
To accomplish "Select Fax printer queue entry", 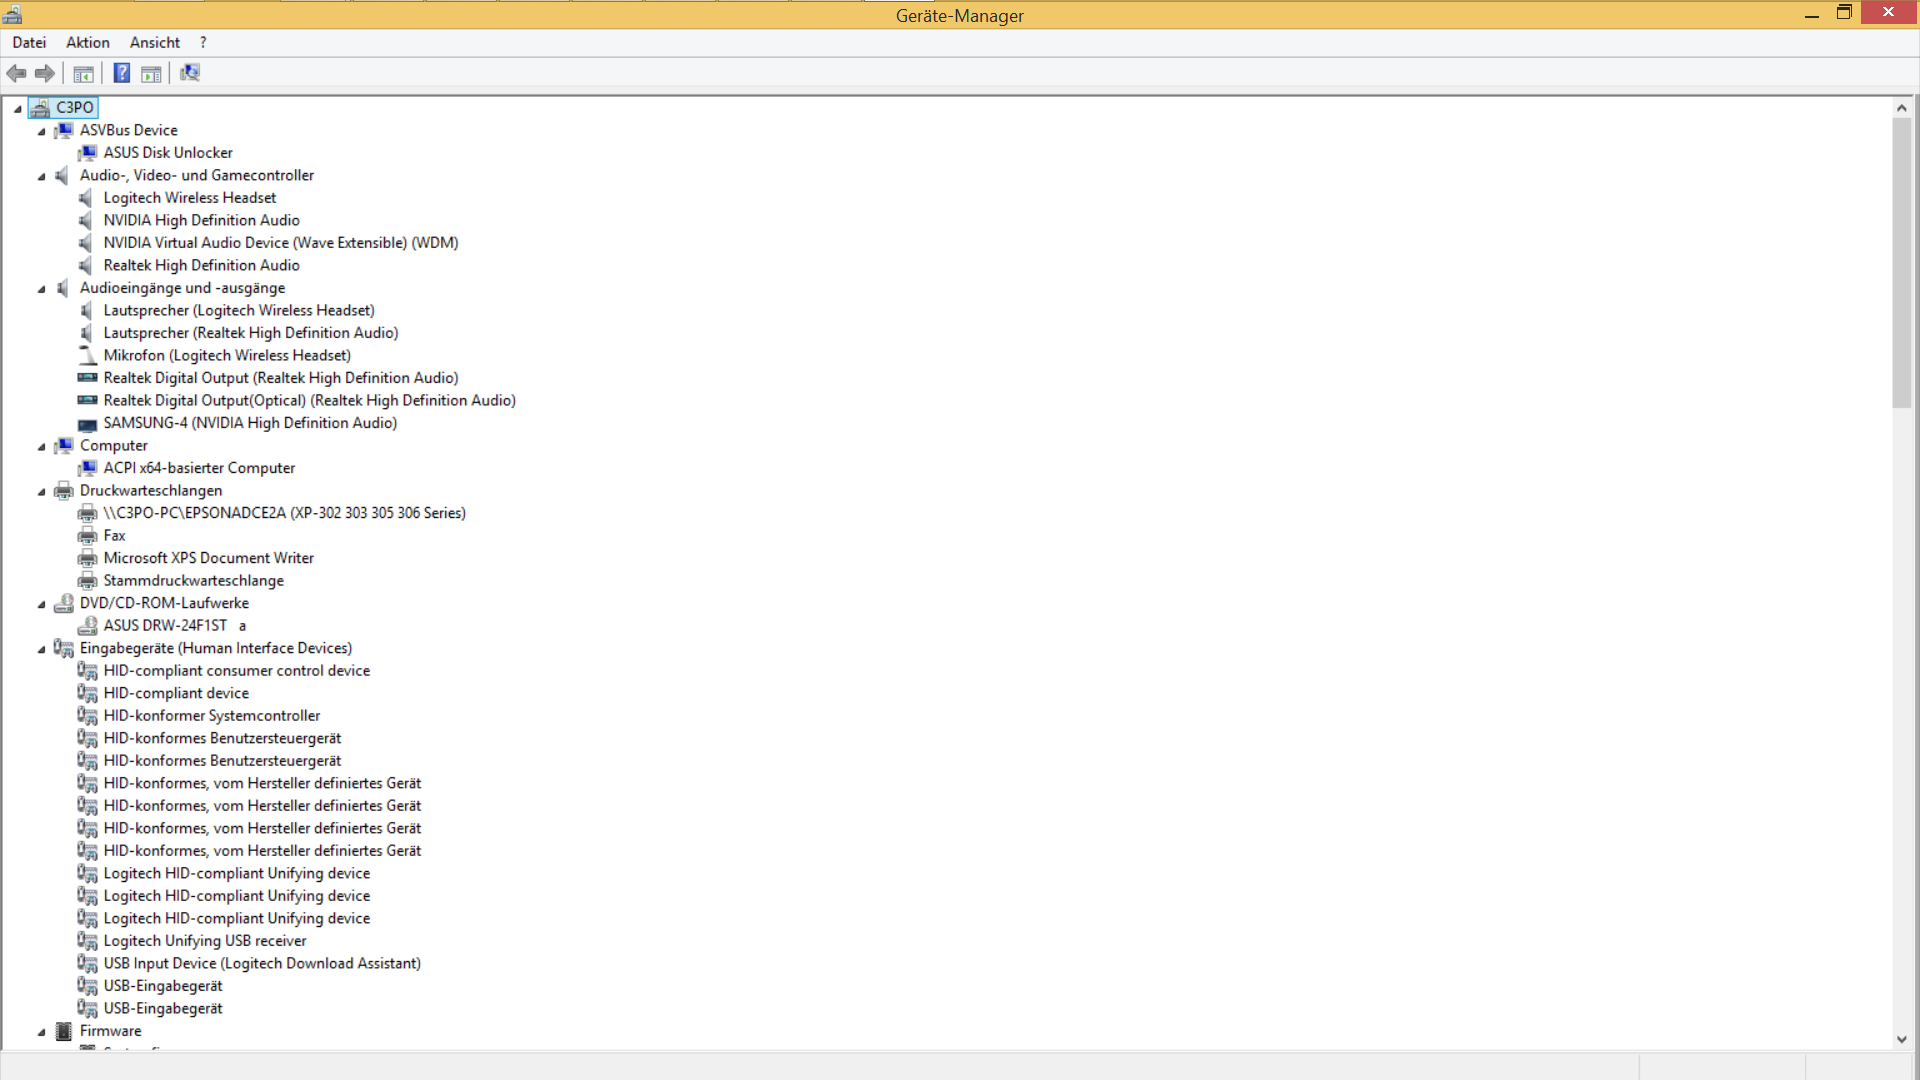I will pos(114,536).
